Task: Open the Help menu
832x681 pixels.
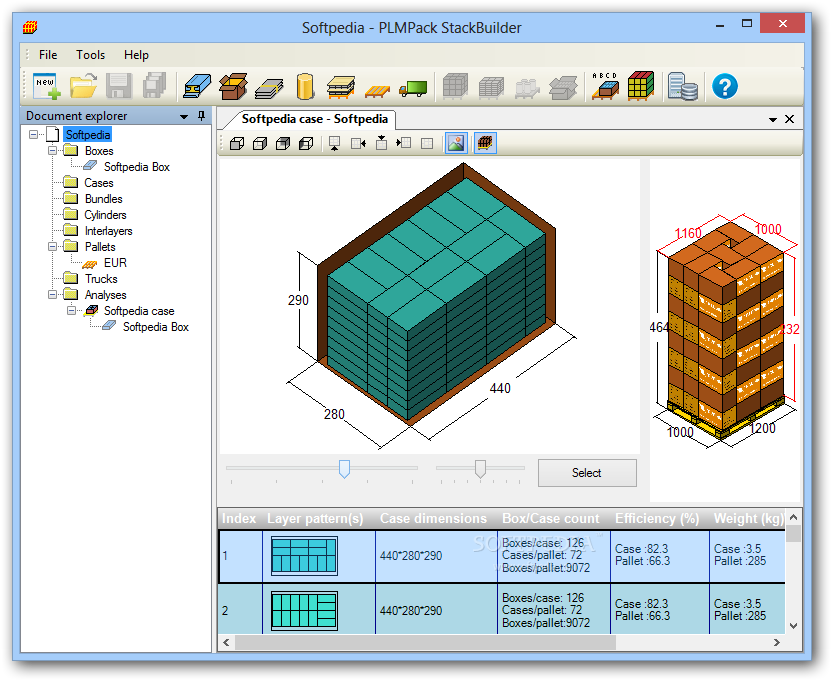Action: (136, 55)
